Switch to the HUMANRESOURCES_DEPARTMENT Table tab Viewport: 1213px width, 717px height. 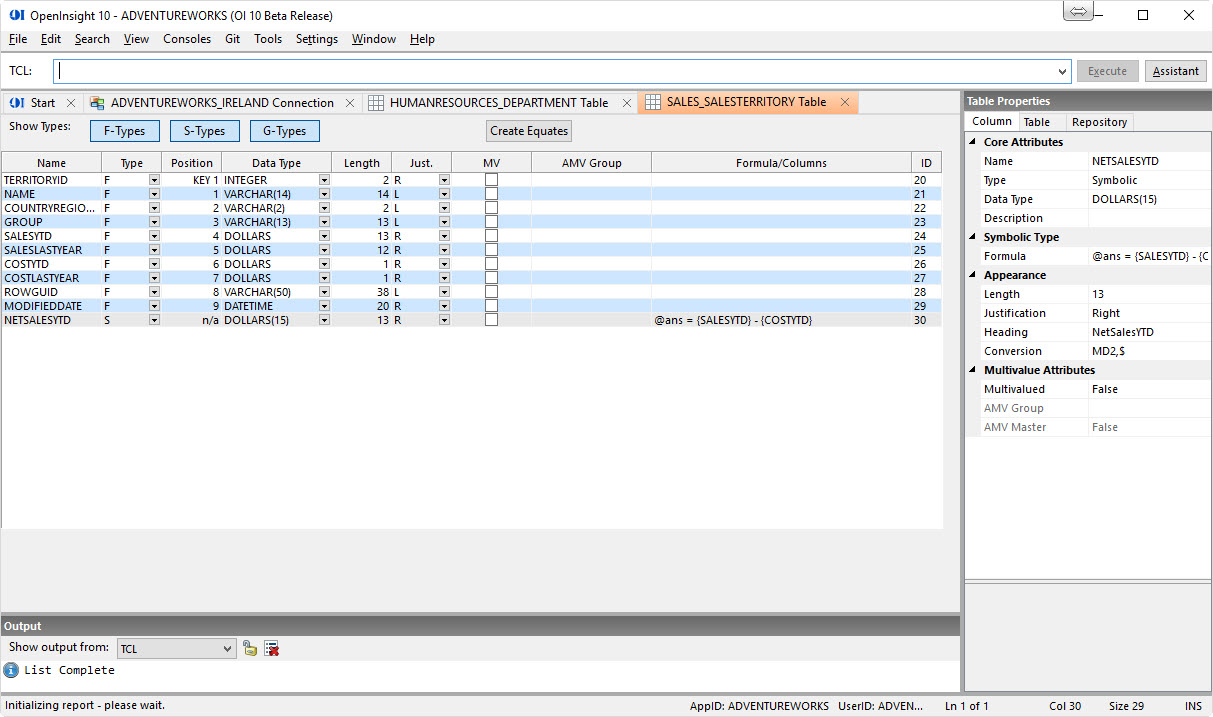(x=499, y=103)
